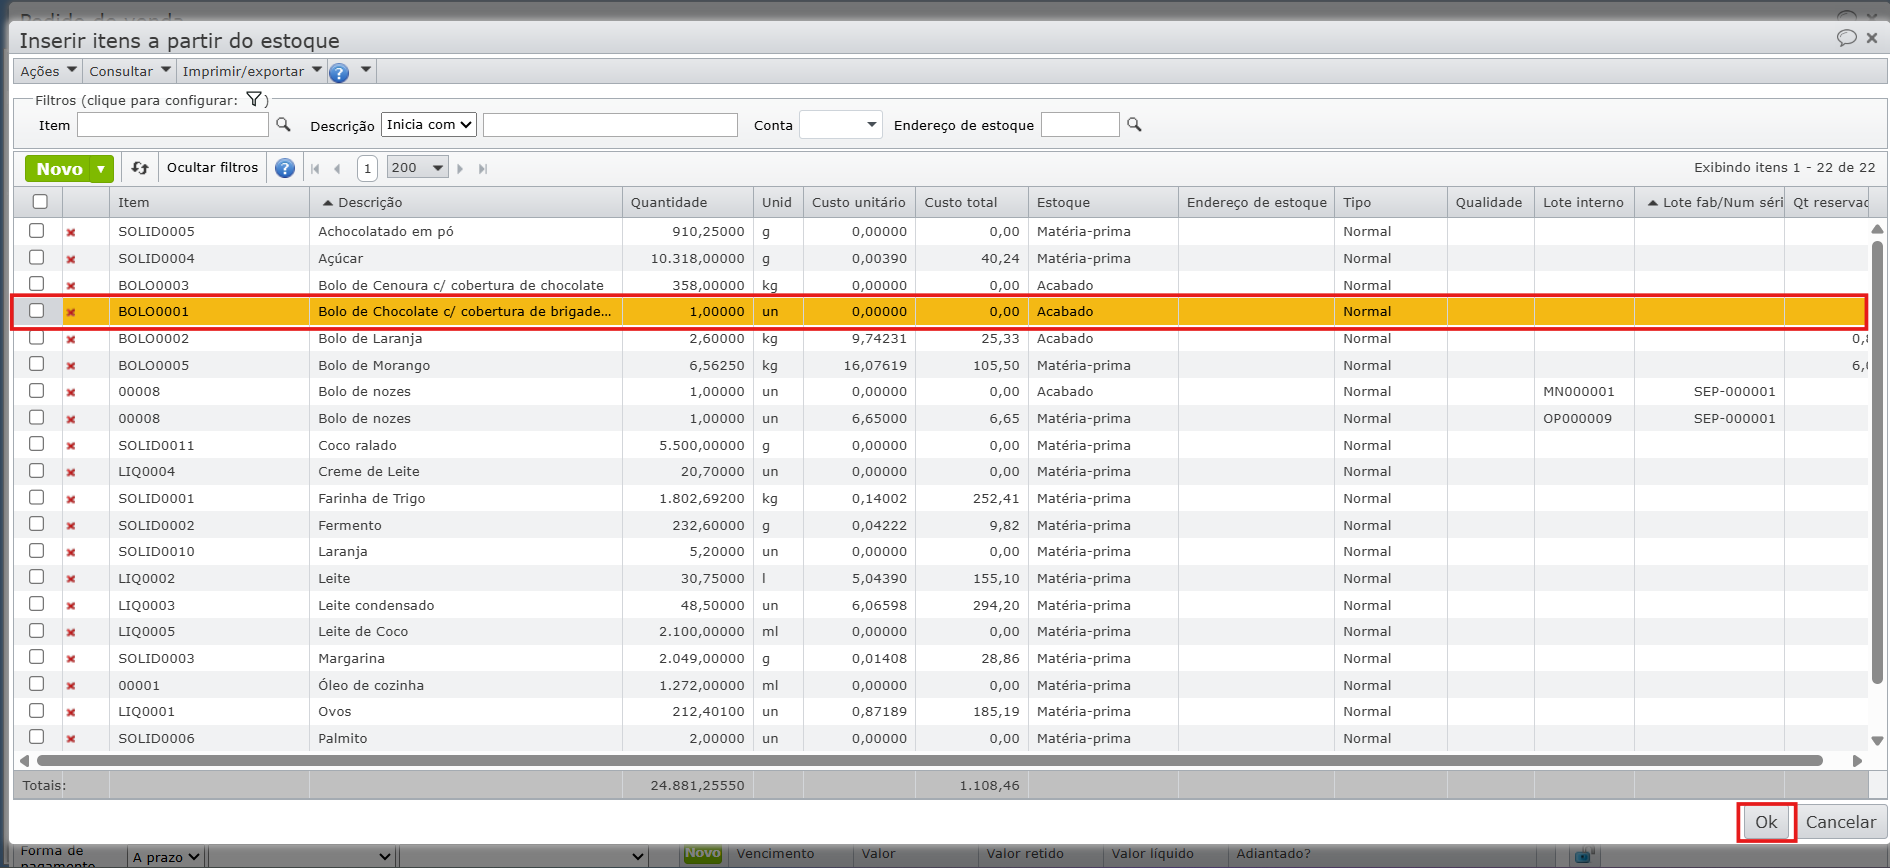Focus the Endereço de estoque input field
This screenshot has height=868, width=1890.
tap(1080, 125)
